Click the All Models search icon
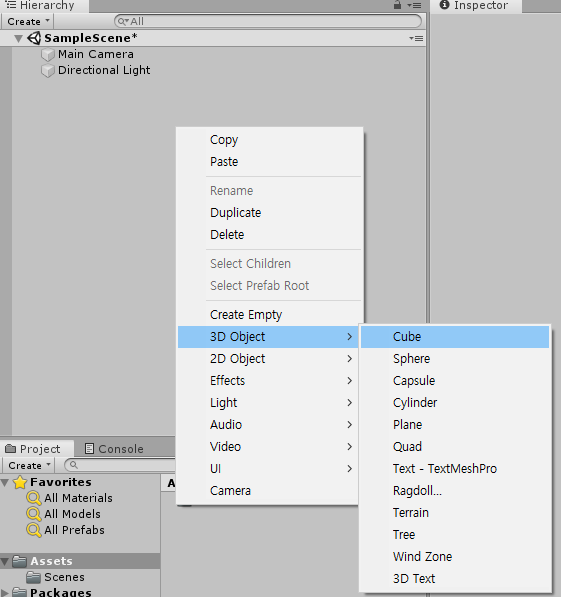The image size is (561, 597). click(34, 514)
